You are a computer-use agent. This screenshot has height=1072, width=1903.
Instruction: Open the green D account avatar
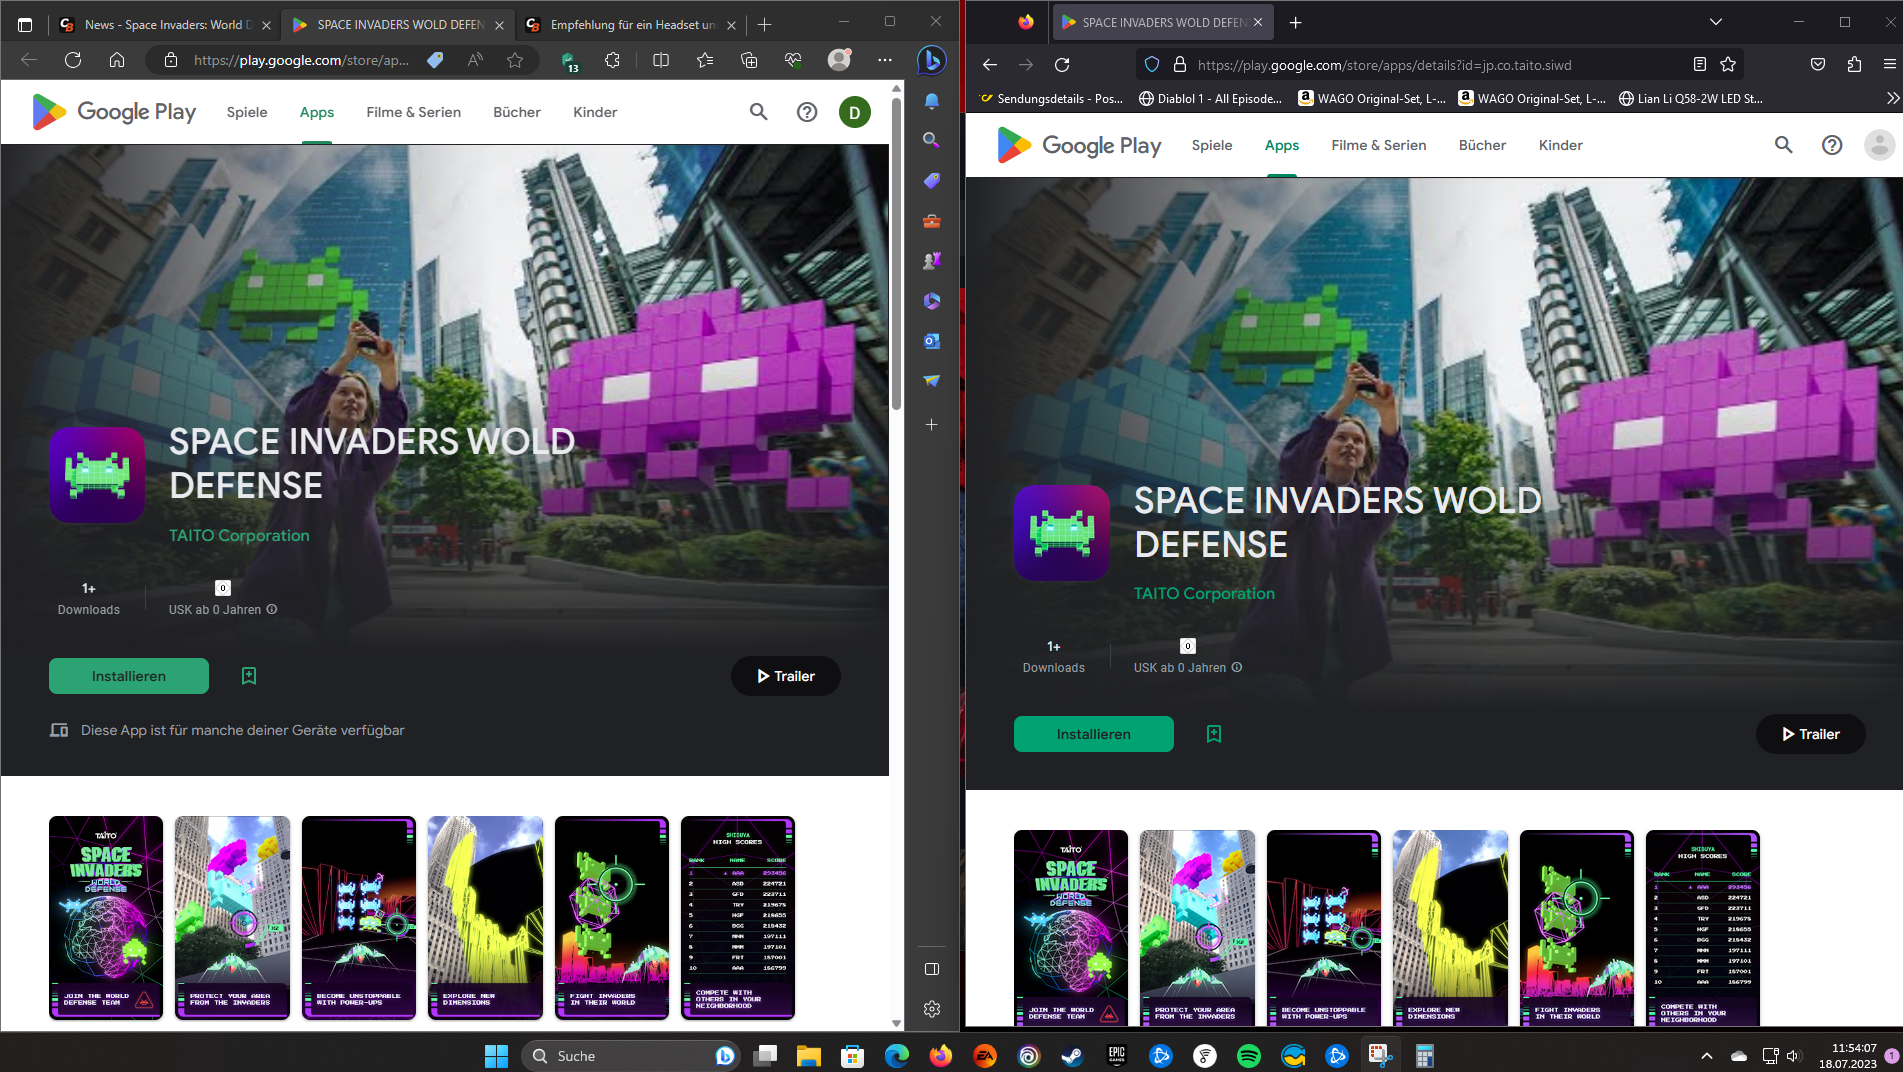point(855,112)
